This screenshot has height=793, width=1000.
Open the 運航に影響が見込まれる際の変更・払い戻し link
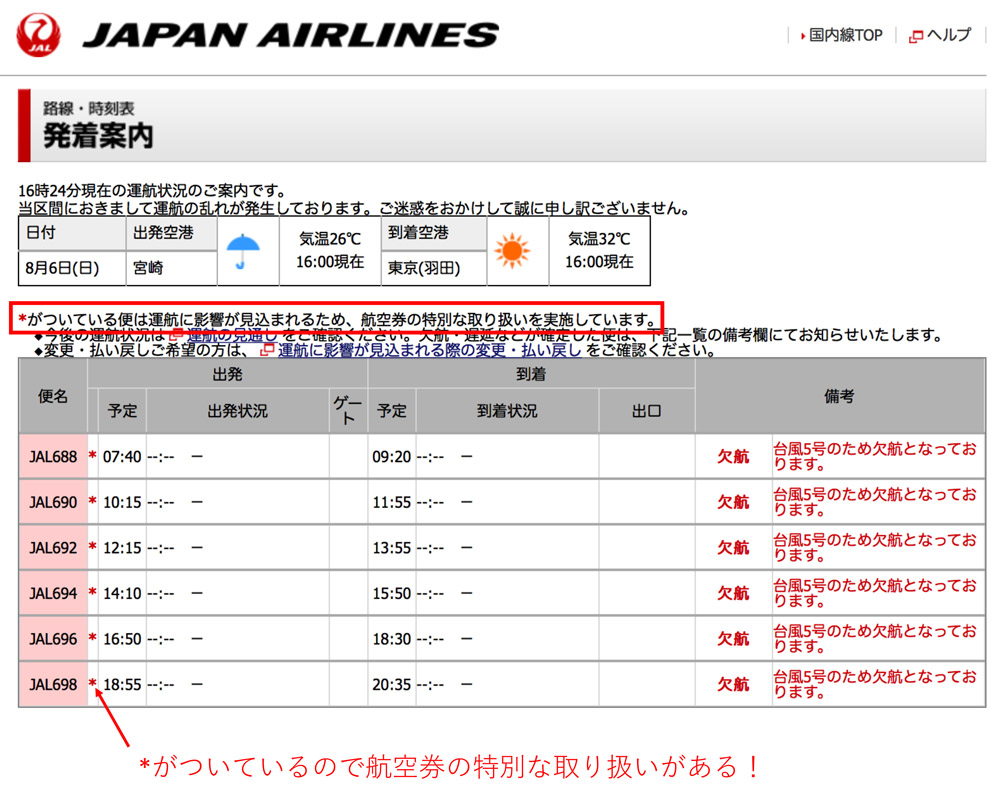point(430,350)
